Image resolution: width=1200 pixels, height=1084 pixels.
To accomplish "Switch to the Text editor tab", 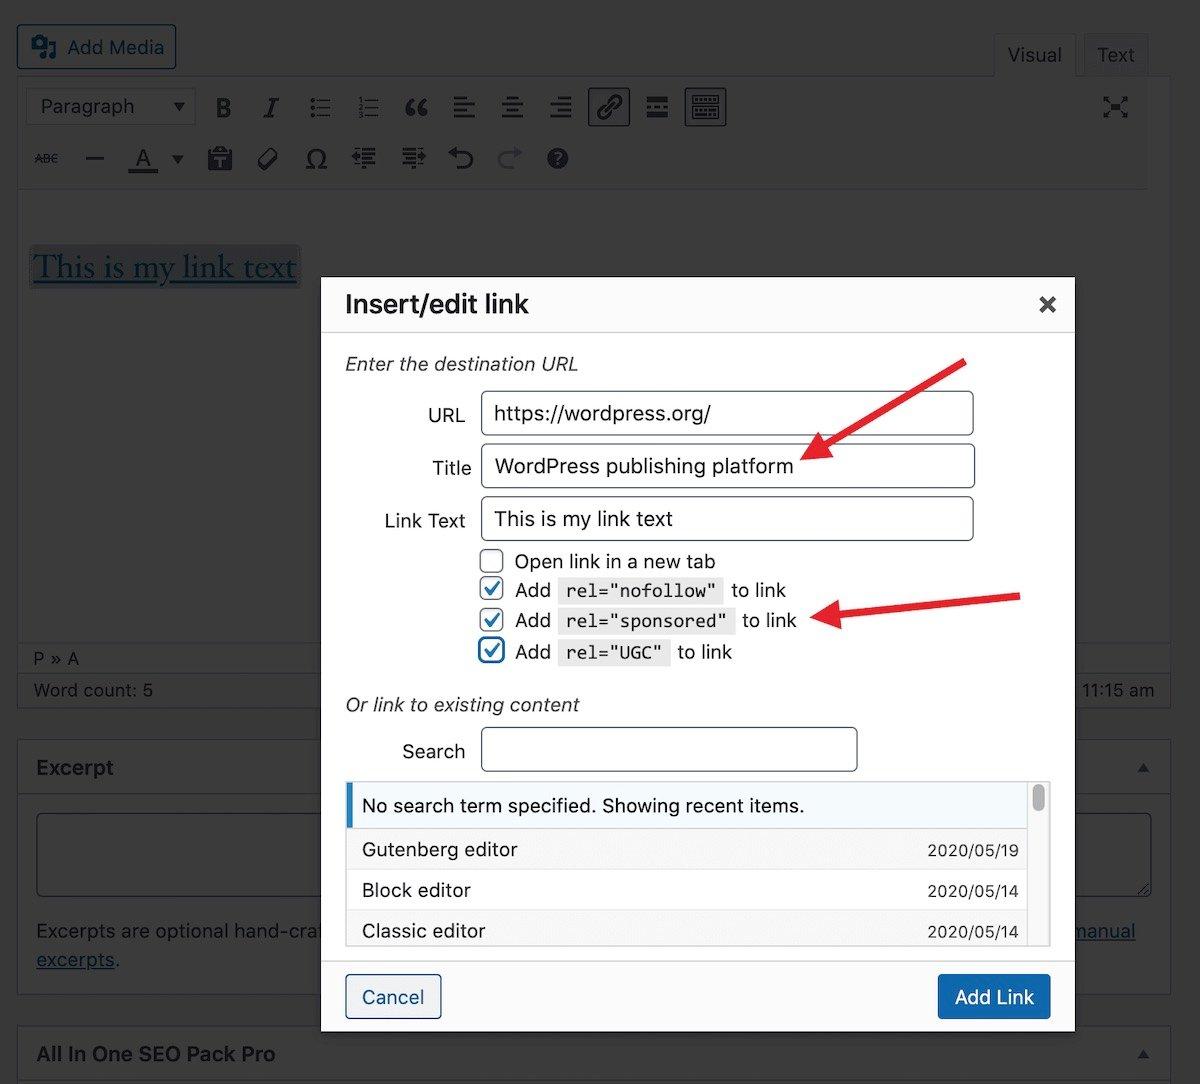I will click(x=1115, y=55).
